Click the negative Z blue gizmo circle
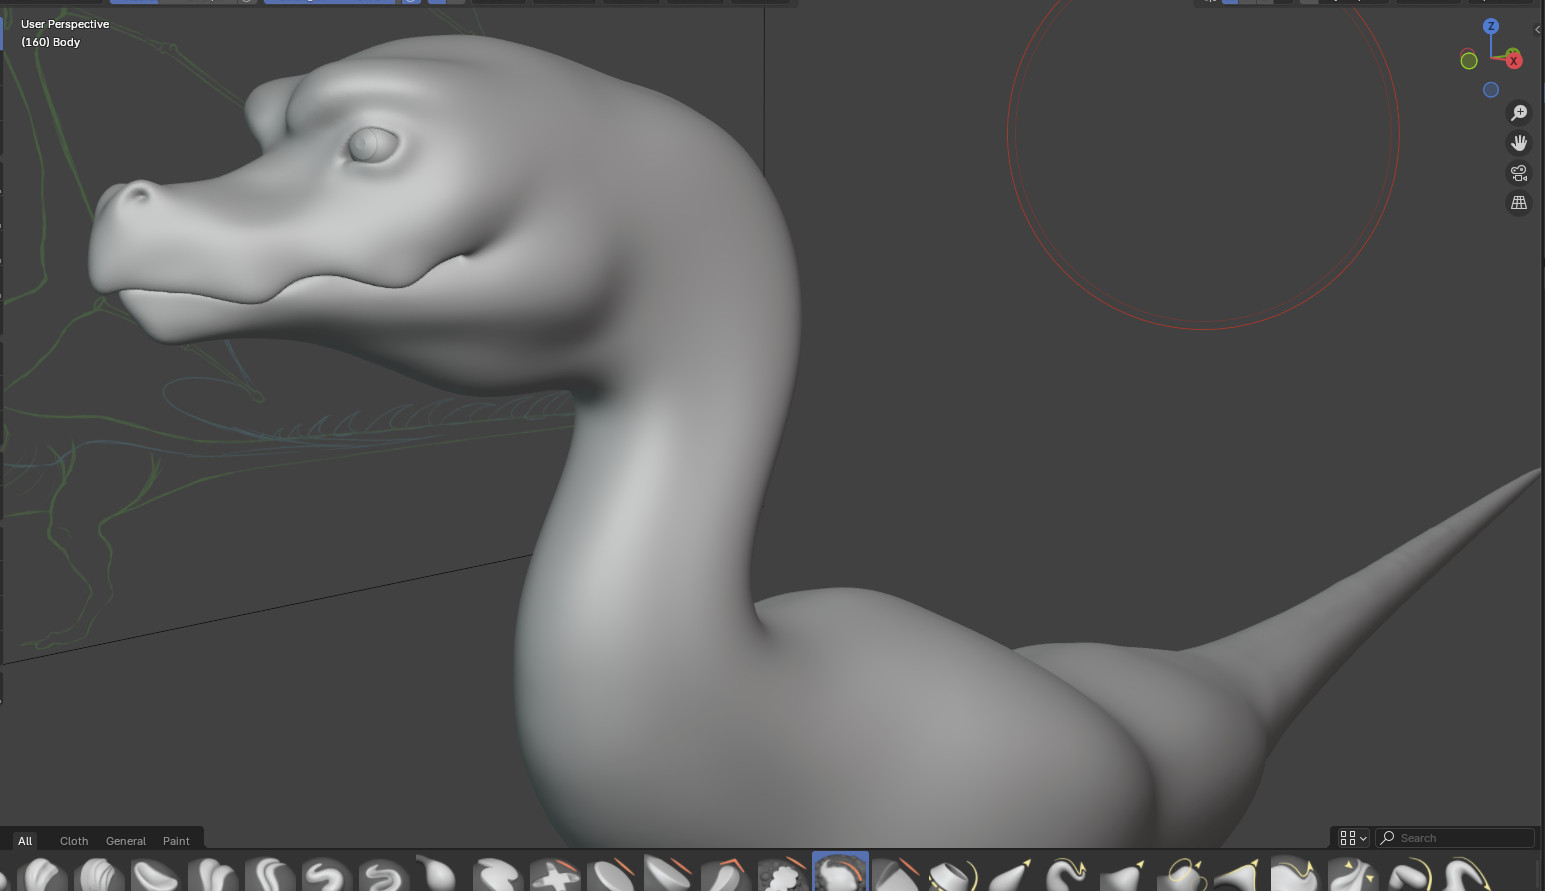1545x891 pixels. (1491, 90)
